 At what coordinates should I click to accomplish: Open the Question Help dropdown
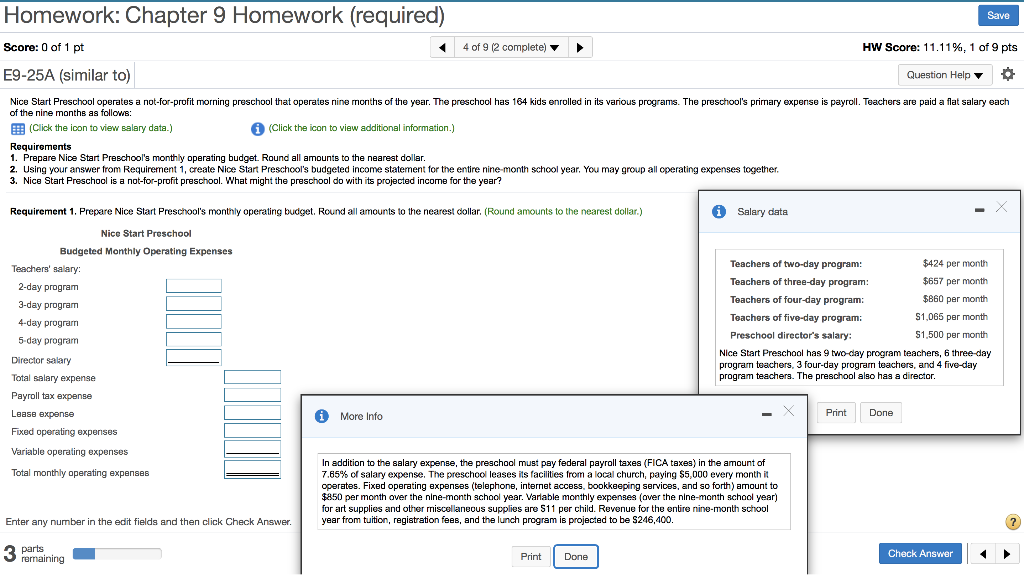click(x=944, y=74)
